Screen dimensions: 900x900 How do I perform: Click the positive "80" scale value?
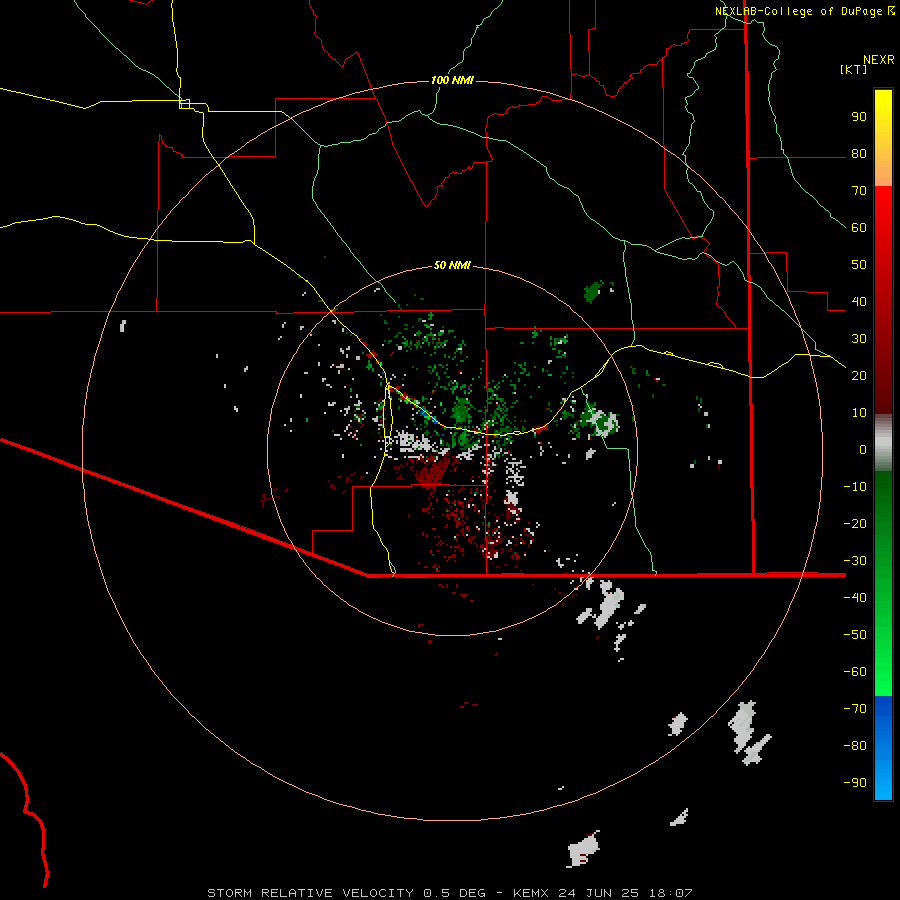(x=859, y=154)
